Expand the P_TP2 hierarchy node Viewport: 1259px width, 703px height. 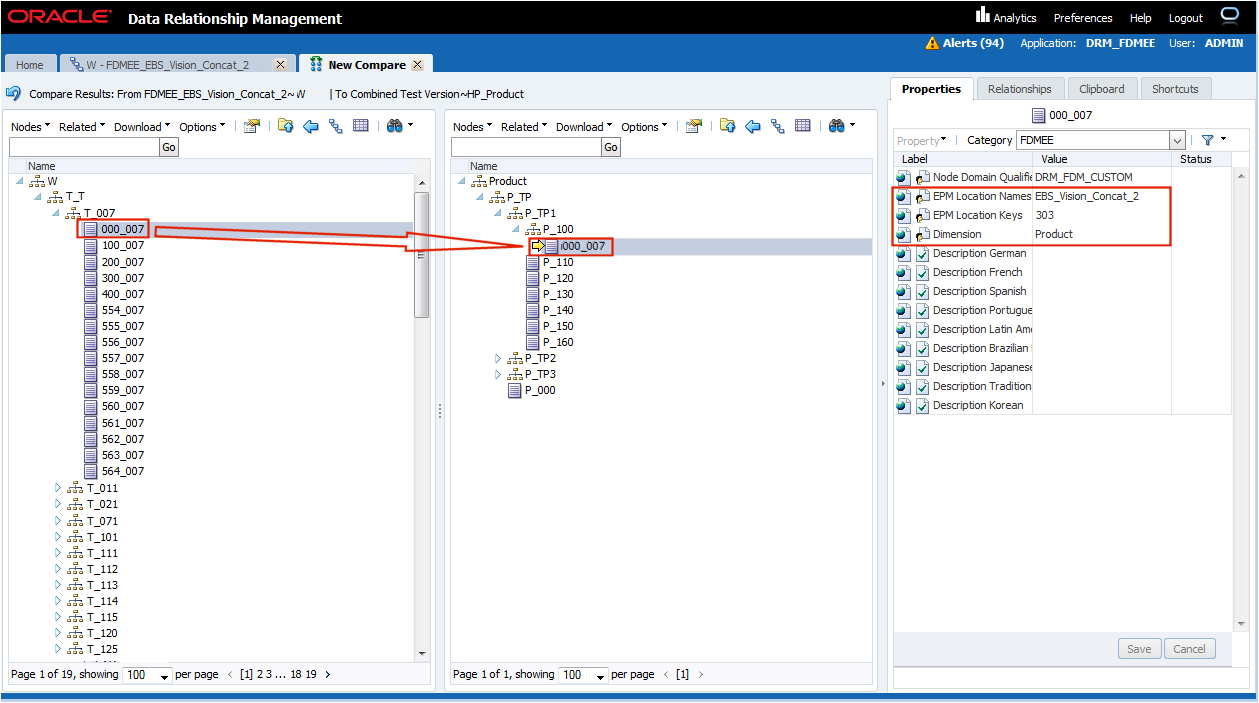point(499,358)
